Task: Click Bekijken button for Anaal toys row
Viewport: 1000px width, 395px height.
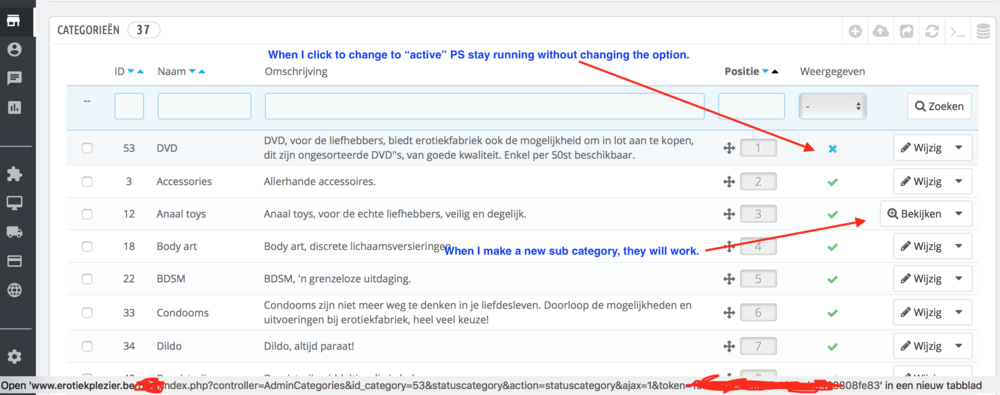Action: [x=914, y=214]
